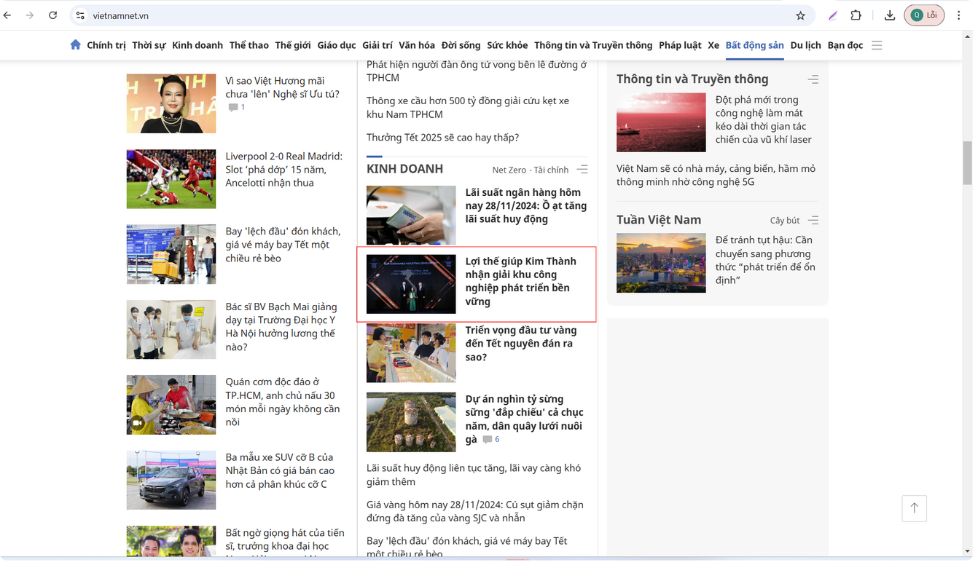Click the red sea laser article thumbnail

(x=661, y=122)
